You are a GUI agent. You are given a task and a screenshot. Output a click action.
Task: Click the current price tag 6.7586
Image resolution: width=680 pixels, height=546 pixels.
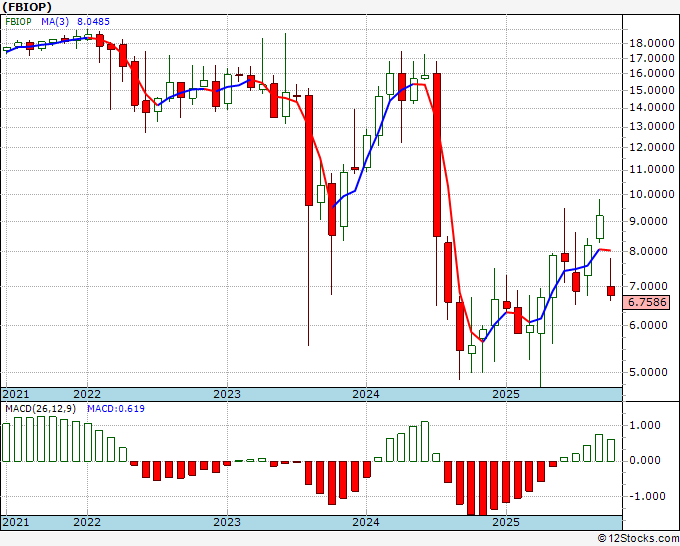[647, 302]
